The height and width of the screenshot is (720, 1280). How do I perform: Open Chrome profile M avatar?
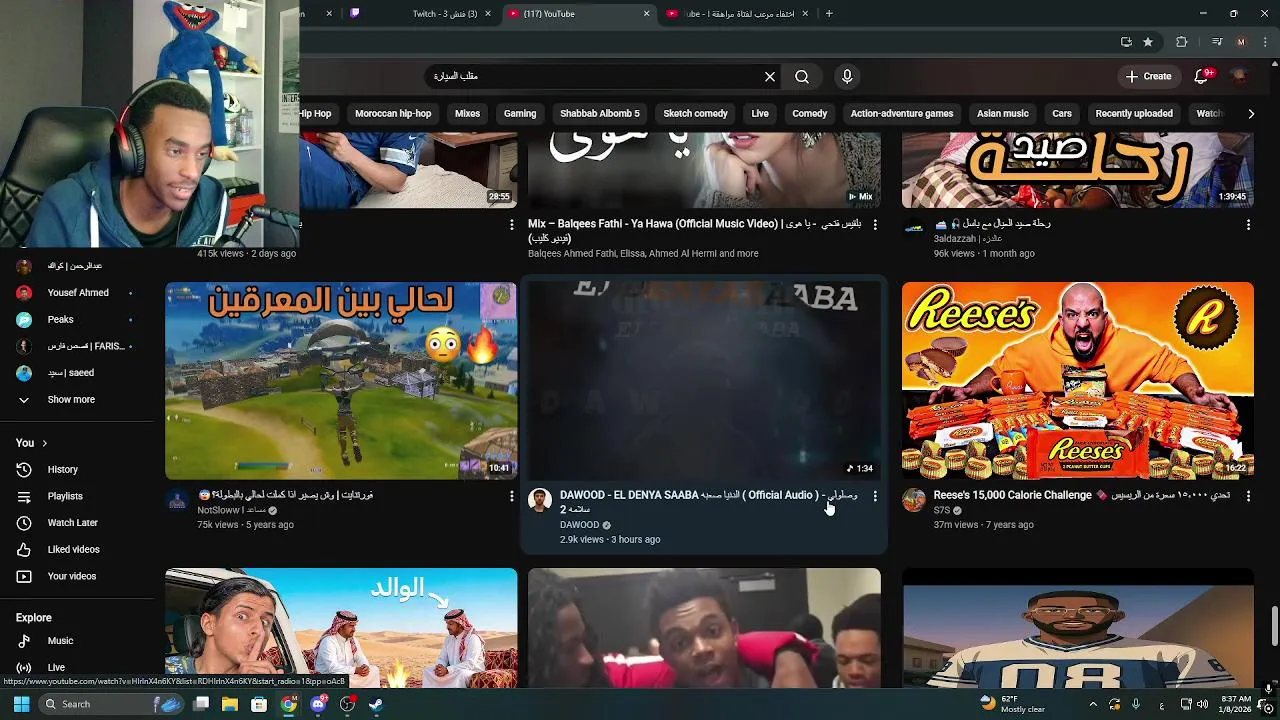coord(1241,42)
